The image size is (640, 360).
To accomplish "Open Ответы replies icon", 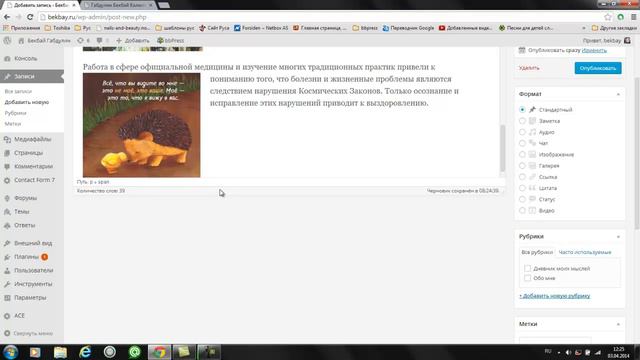I will [7, 225].
